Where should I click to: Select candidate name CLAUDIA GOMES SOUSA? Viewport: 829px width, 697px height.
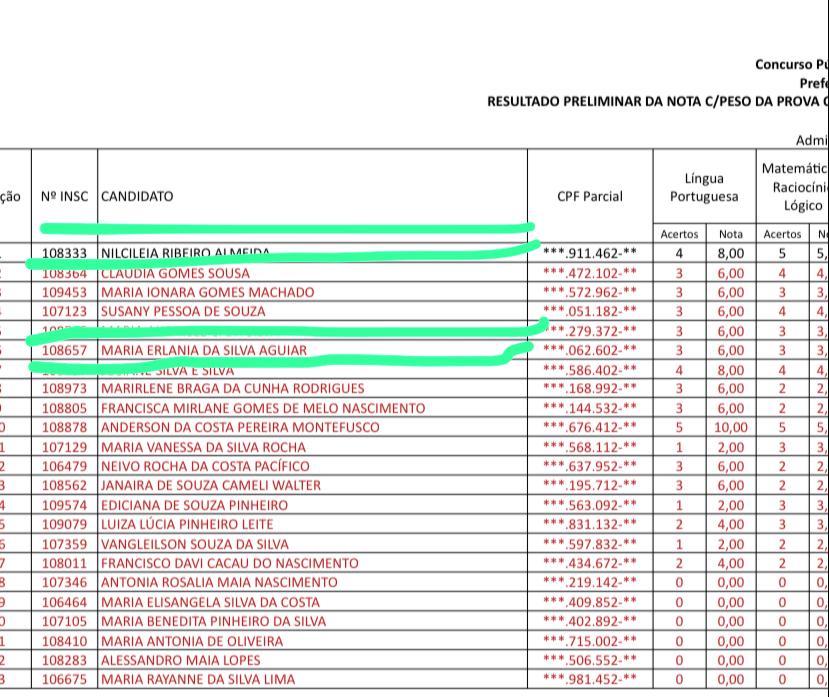tap(176, 273)
